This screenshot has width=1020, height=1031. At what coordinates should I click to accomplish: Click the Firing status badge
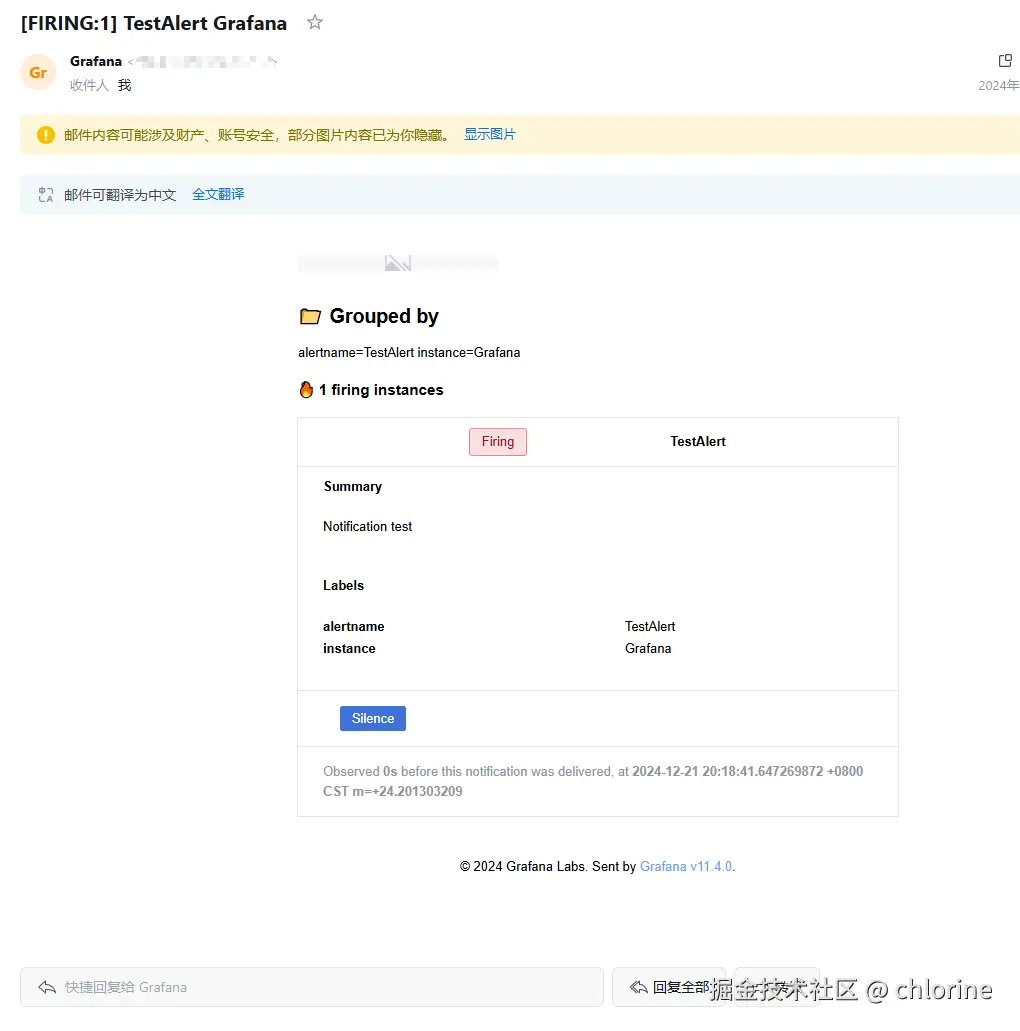click(498, 442)
